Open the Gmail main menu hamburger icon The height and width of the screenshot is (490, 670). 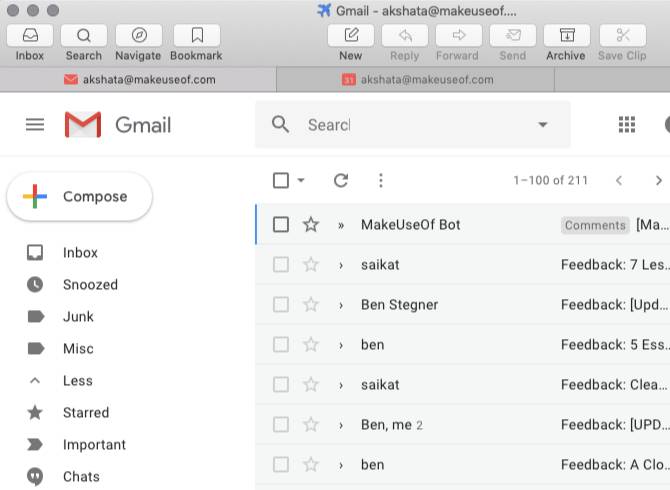tap(35, 125)
